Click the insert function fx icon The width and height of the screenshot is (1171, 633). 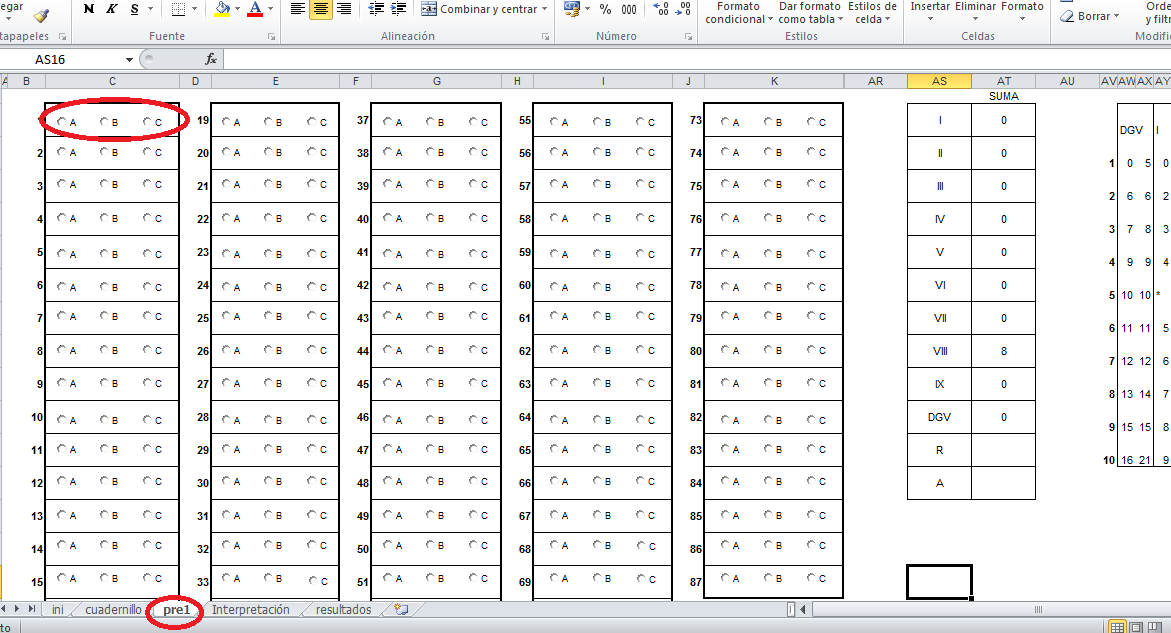coord(211,59)
